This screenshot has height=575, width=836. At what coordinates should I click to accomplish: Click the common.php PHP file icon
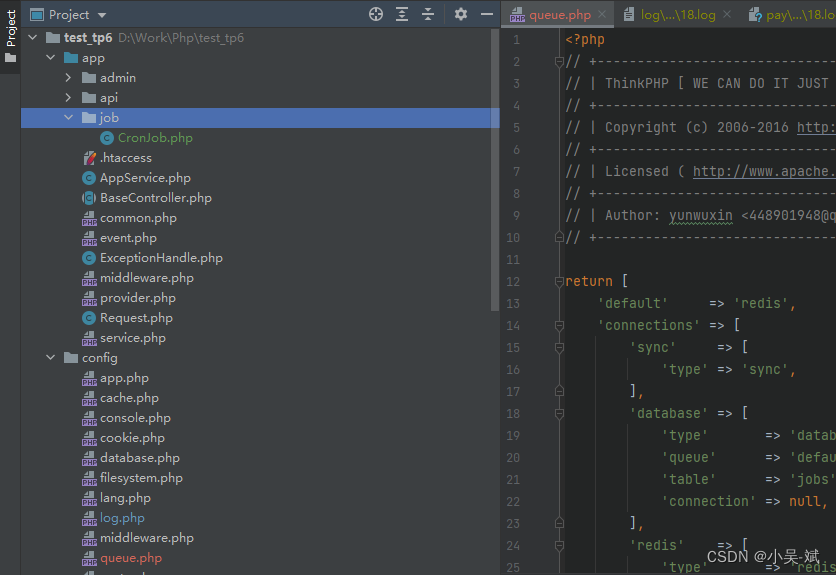89,218
